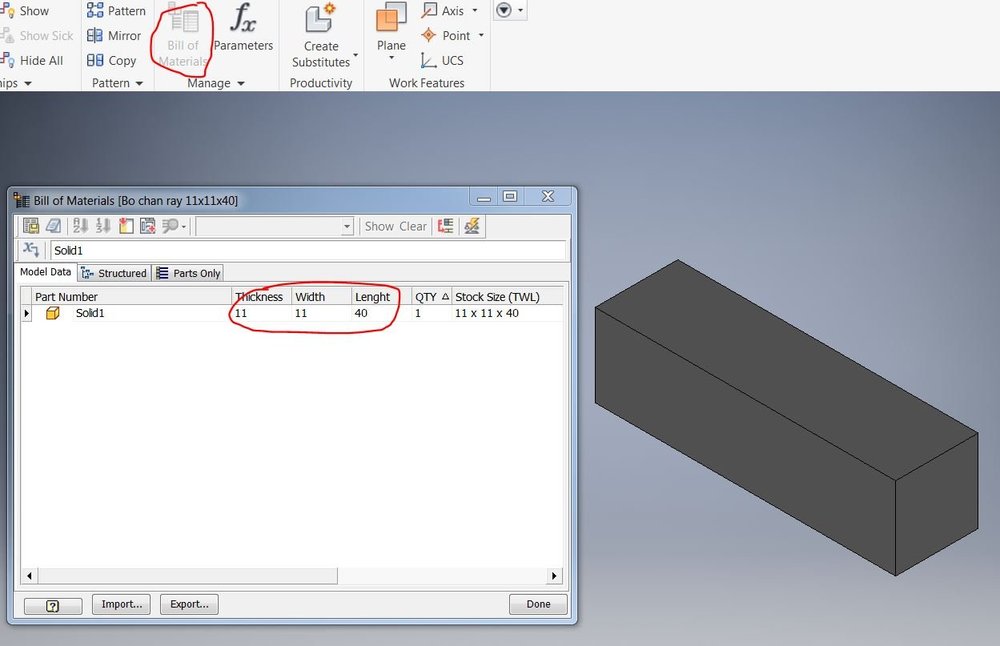The height and width of the screenshot is (646, 1000).
Task: Click the x formula icon beside the Solid1 field
Action: tap(31, 249)
